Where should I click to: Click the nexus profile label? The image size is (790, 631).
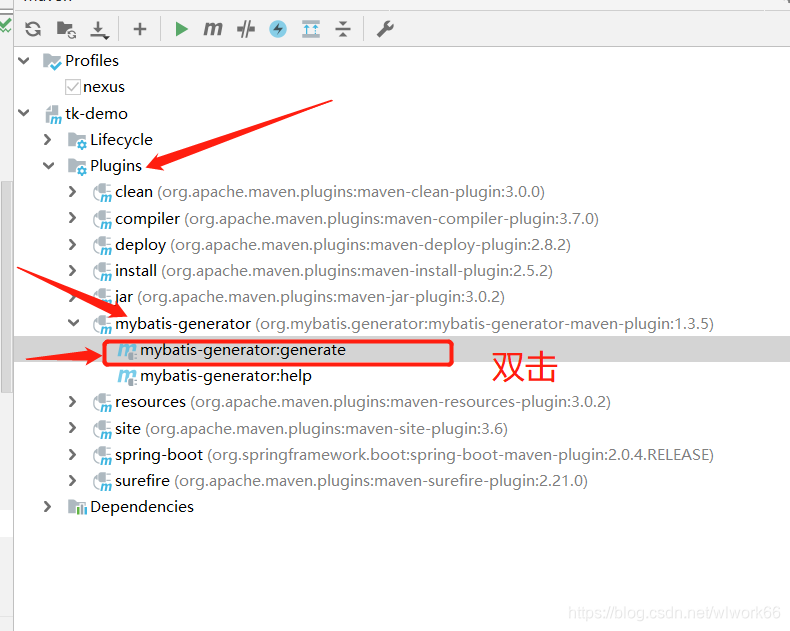(104, 87)
